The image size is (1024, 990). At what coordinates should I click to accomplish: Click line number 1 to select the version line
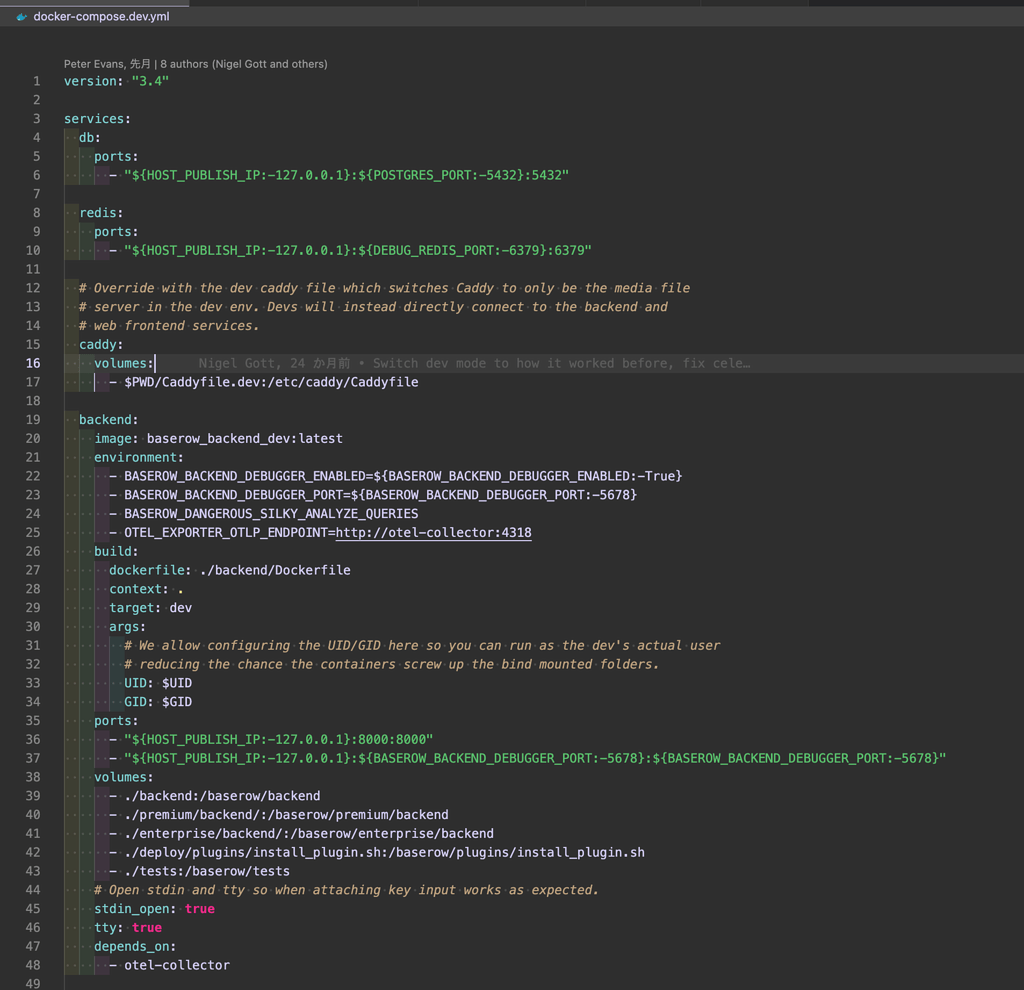(x=36, y=80)
